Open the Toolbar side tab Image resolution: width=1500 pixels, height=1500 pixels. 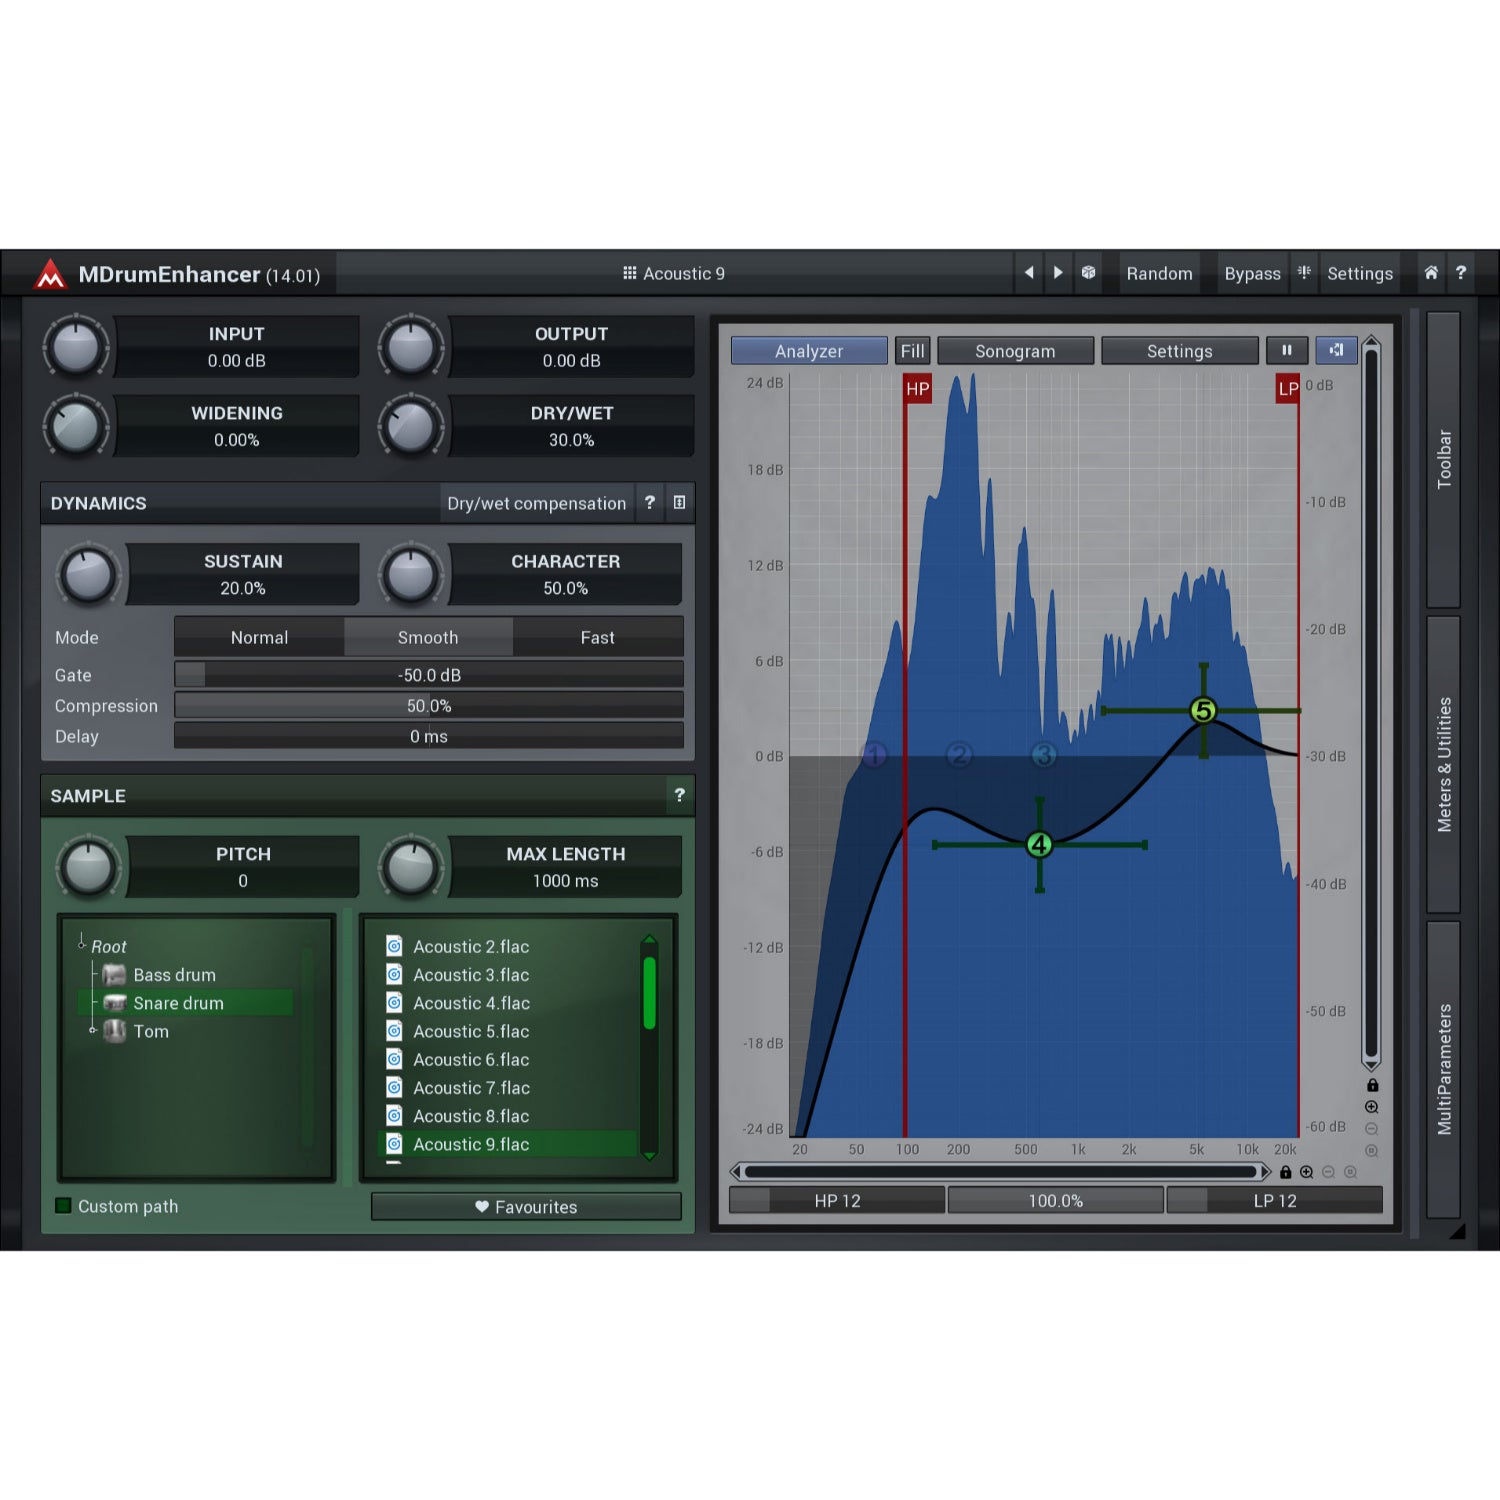click(1443, 460)
